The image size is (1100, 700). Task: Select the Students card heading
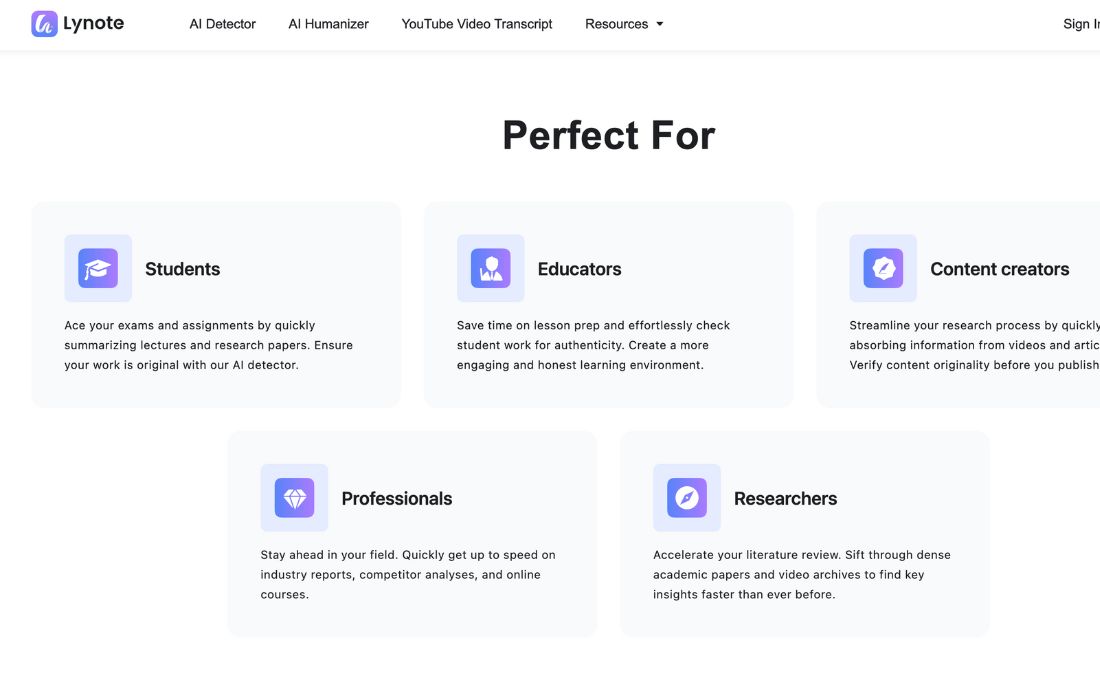coord(183,269)
